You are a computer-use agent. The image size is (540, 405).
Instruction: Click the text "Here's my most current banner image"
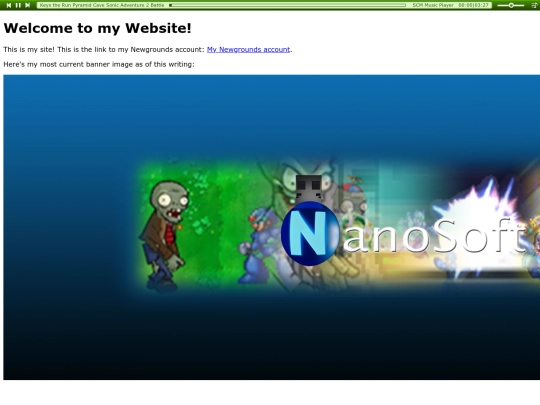pyautogui.click(x=69, y=64)
